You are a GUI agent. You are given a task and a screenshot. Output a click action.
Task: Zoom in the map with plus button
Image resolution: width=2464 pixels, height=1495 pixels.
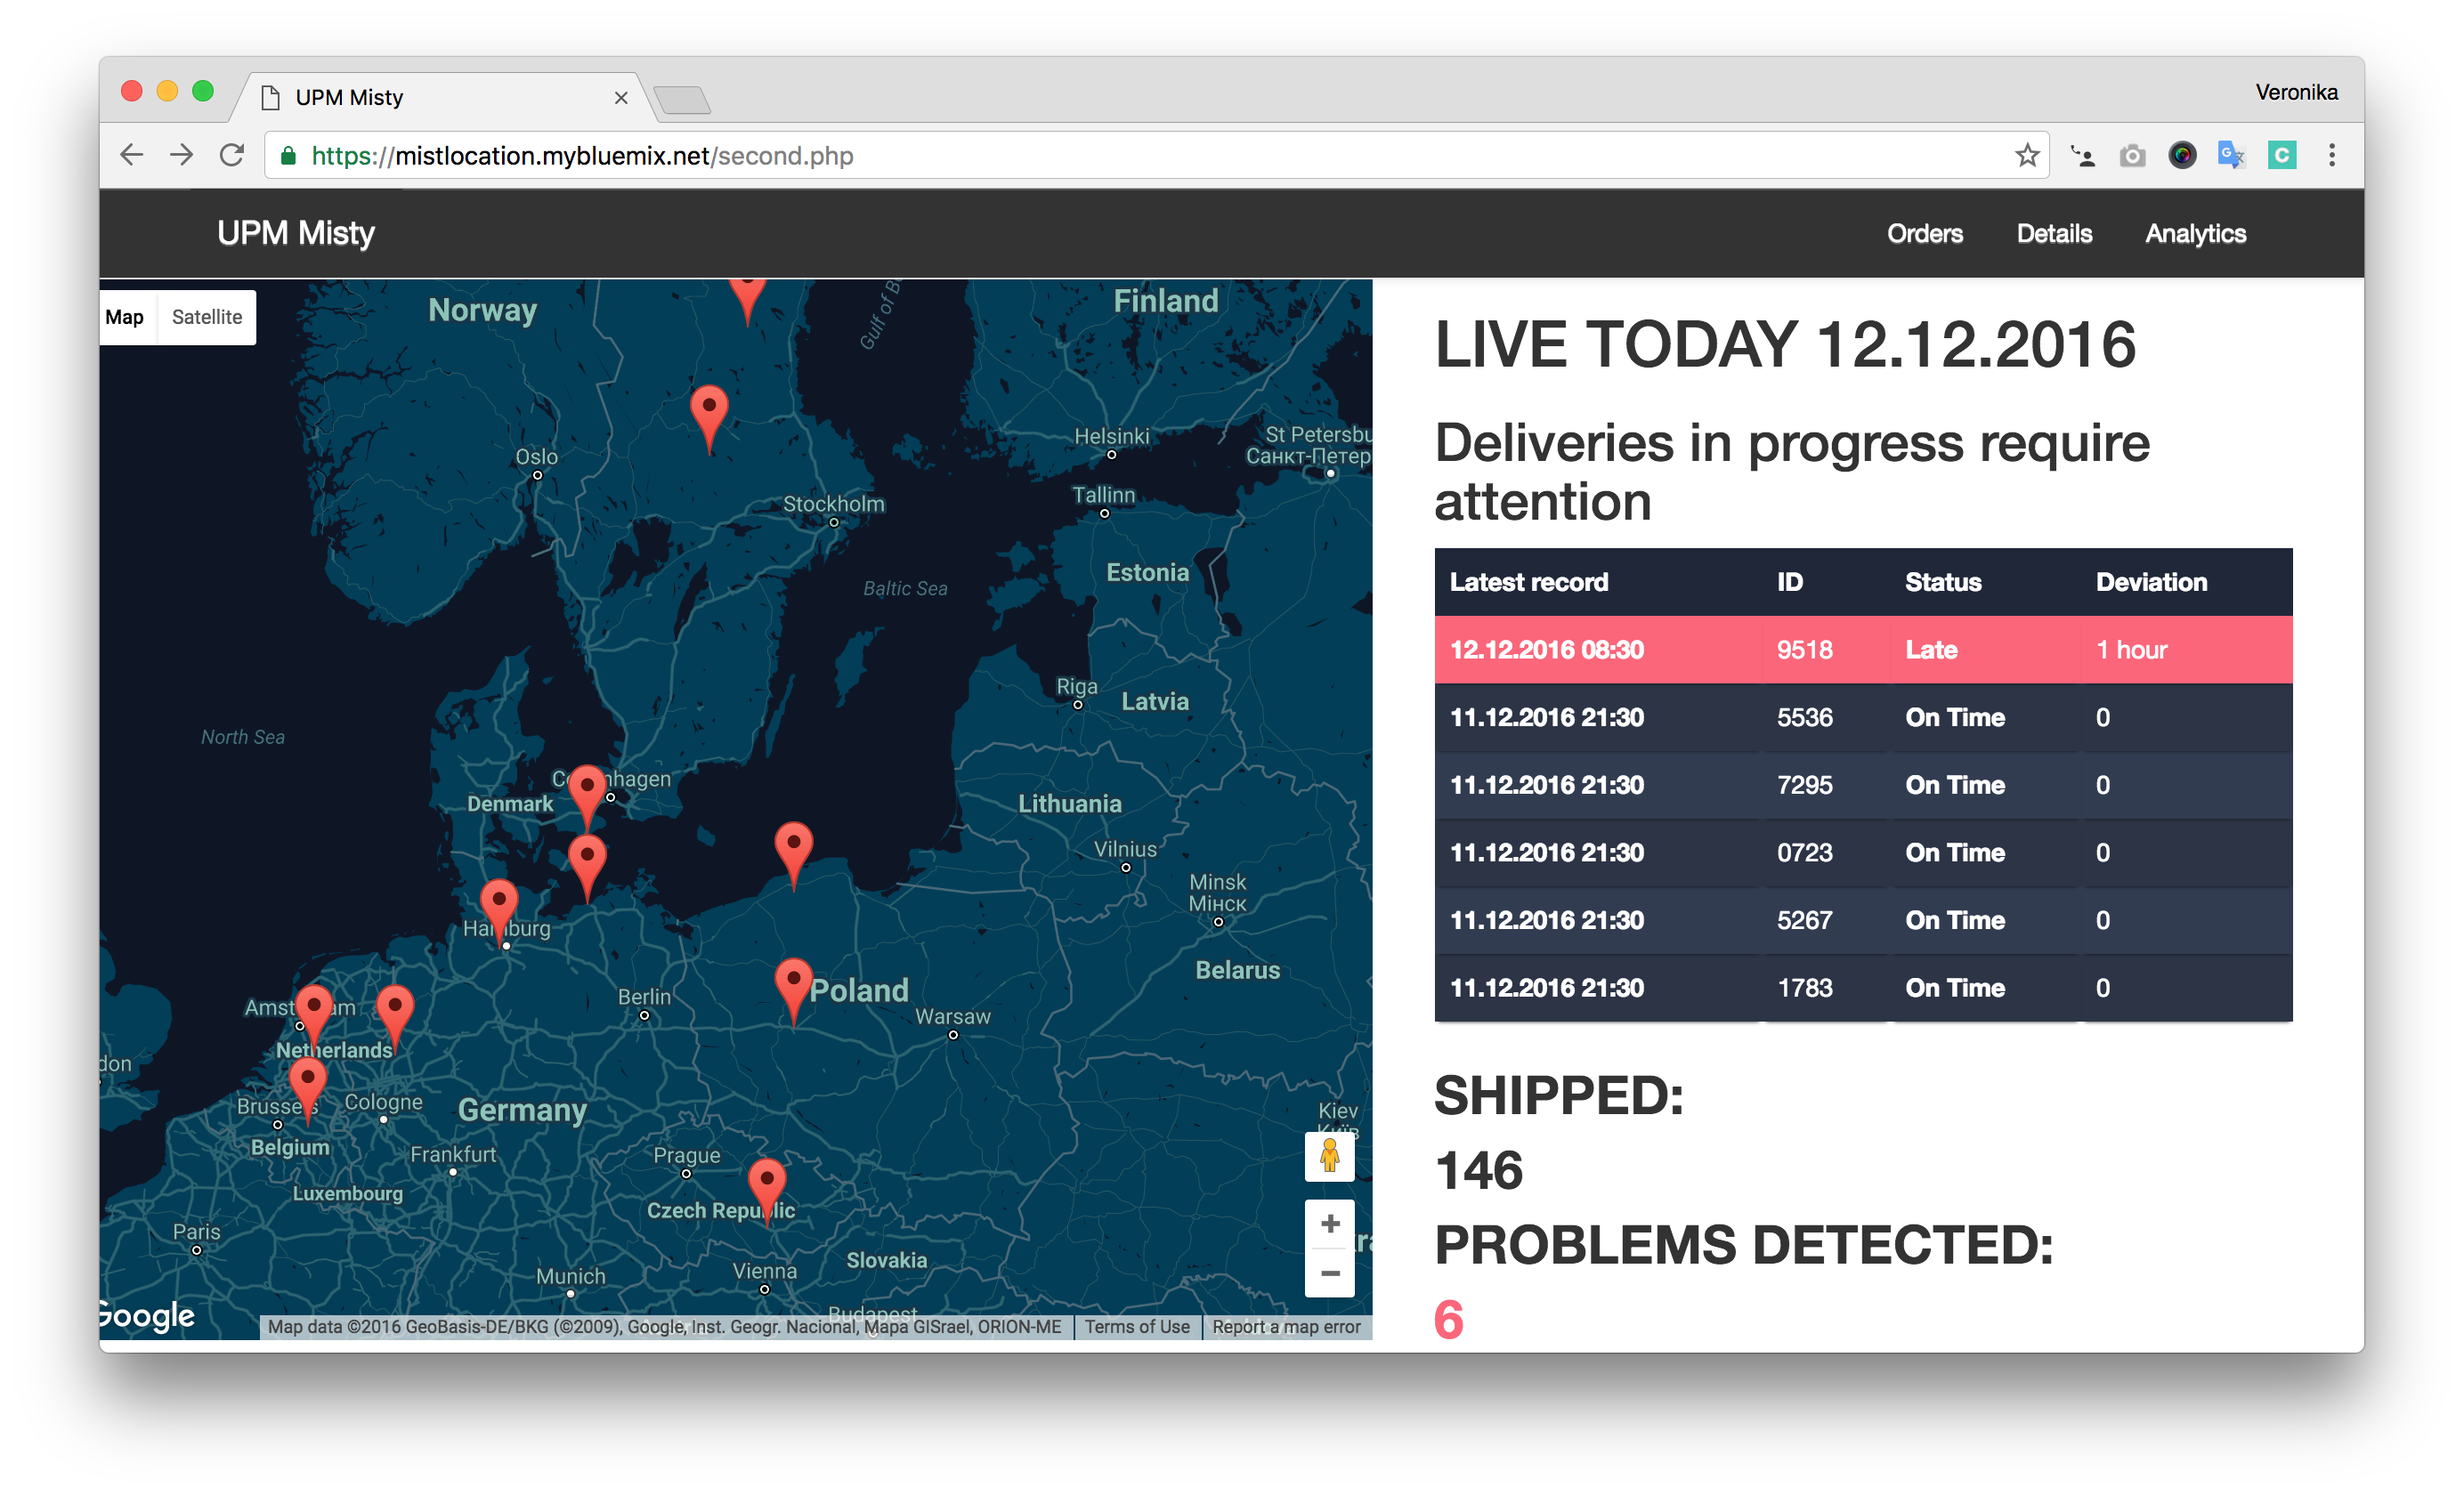[1329, 1223]
